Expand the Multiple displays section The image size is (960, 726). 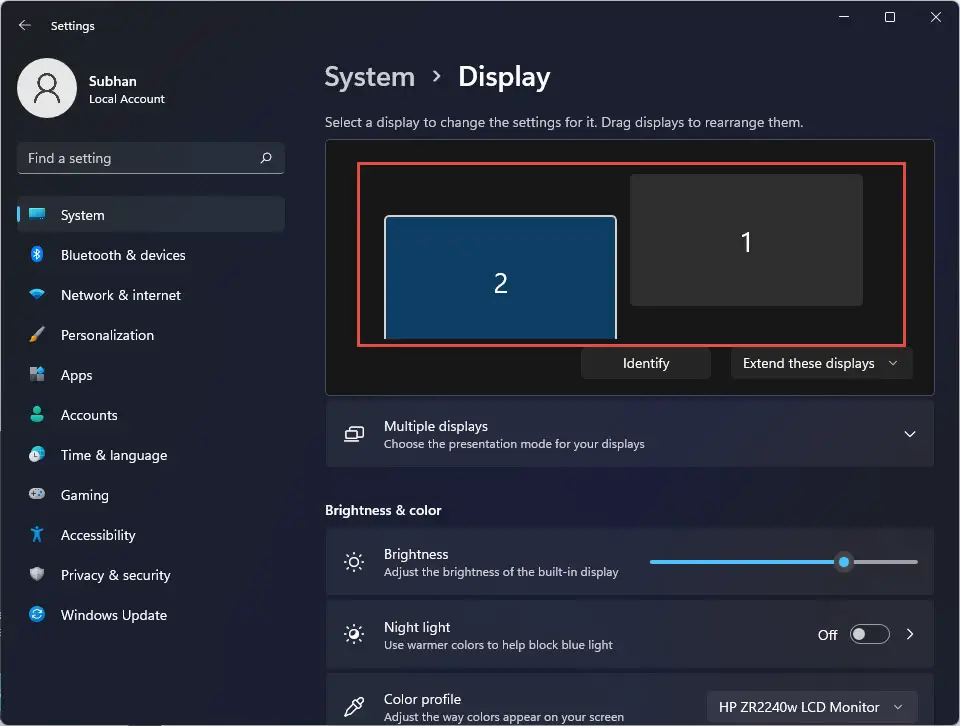[629, 434]
